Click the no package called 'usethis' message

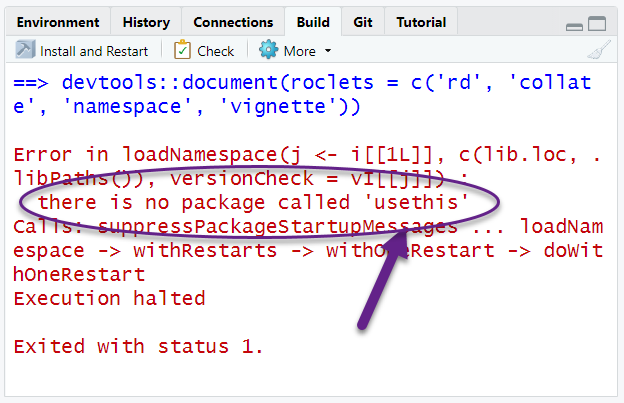click(x=253, y=203)
